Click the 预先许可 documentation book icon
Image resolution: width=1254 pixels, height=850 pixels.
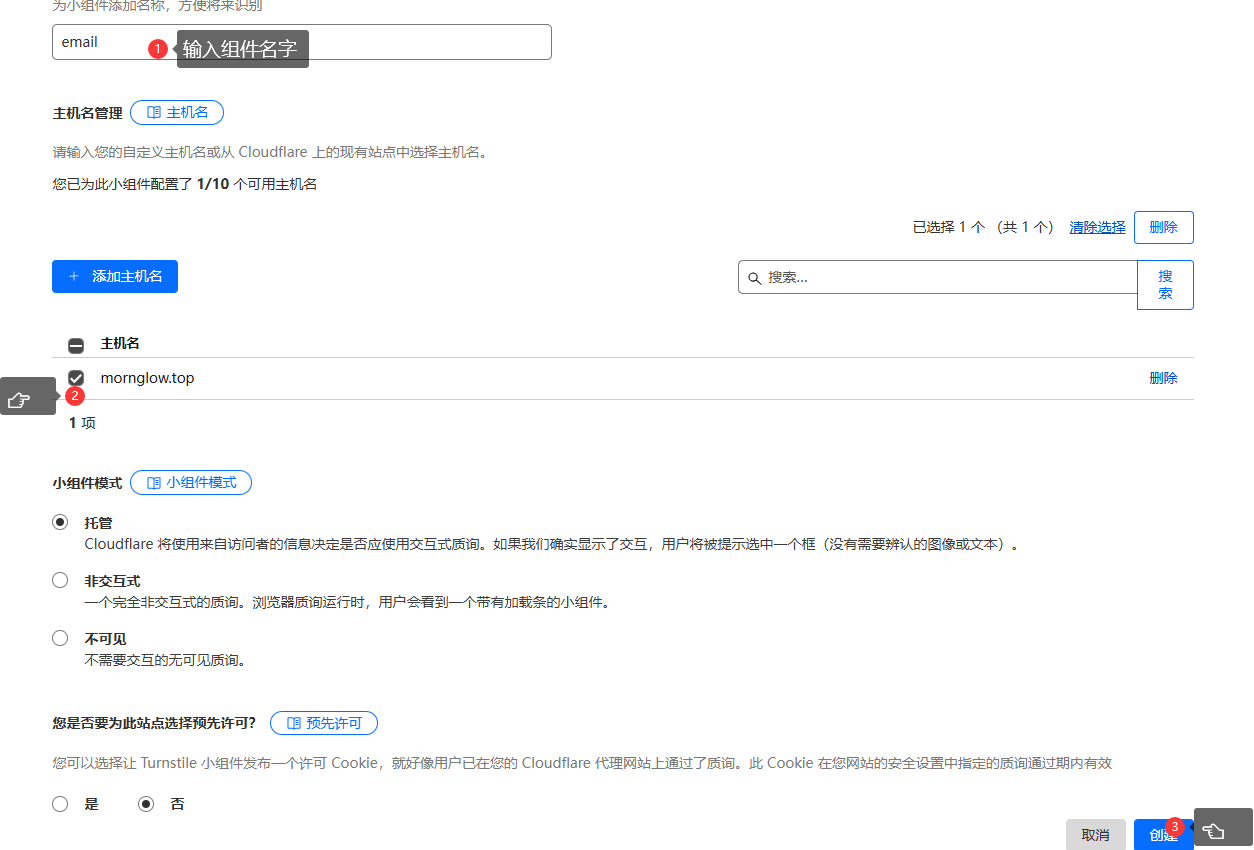coord(293,723)
